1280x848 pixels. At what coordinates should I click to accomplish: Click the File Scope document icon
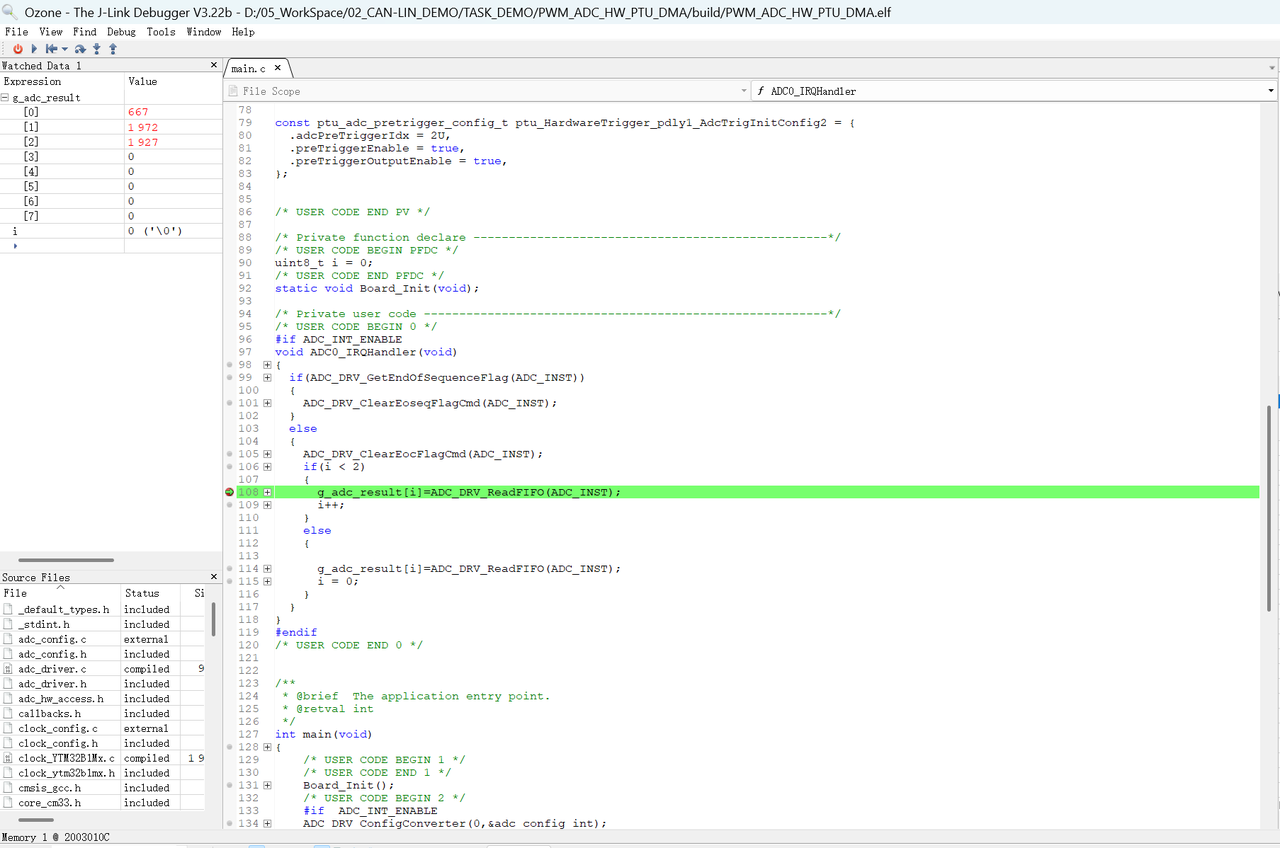point(234,91)
